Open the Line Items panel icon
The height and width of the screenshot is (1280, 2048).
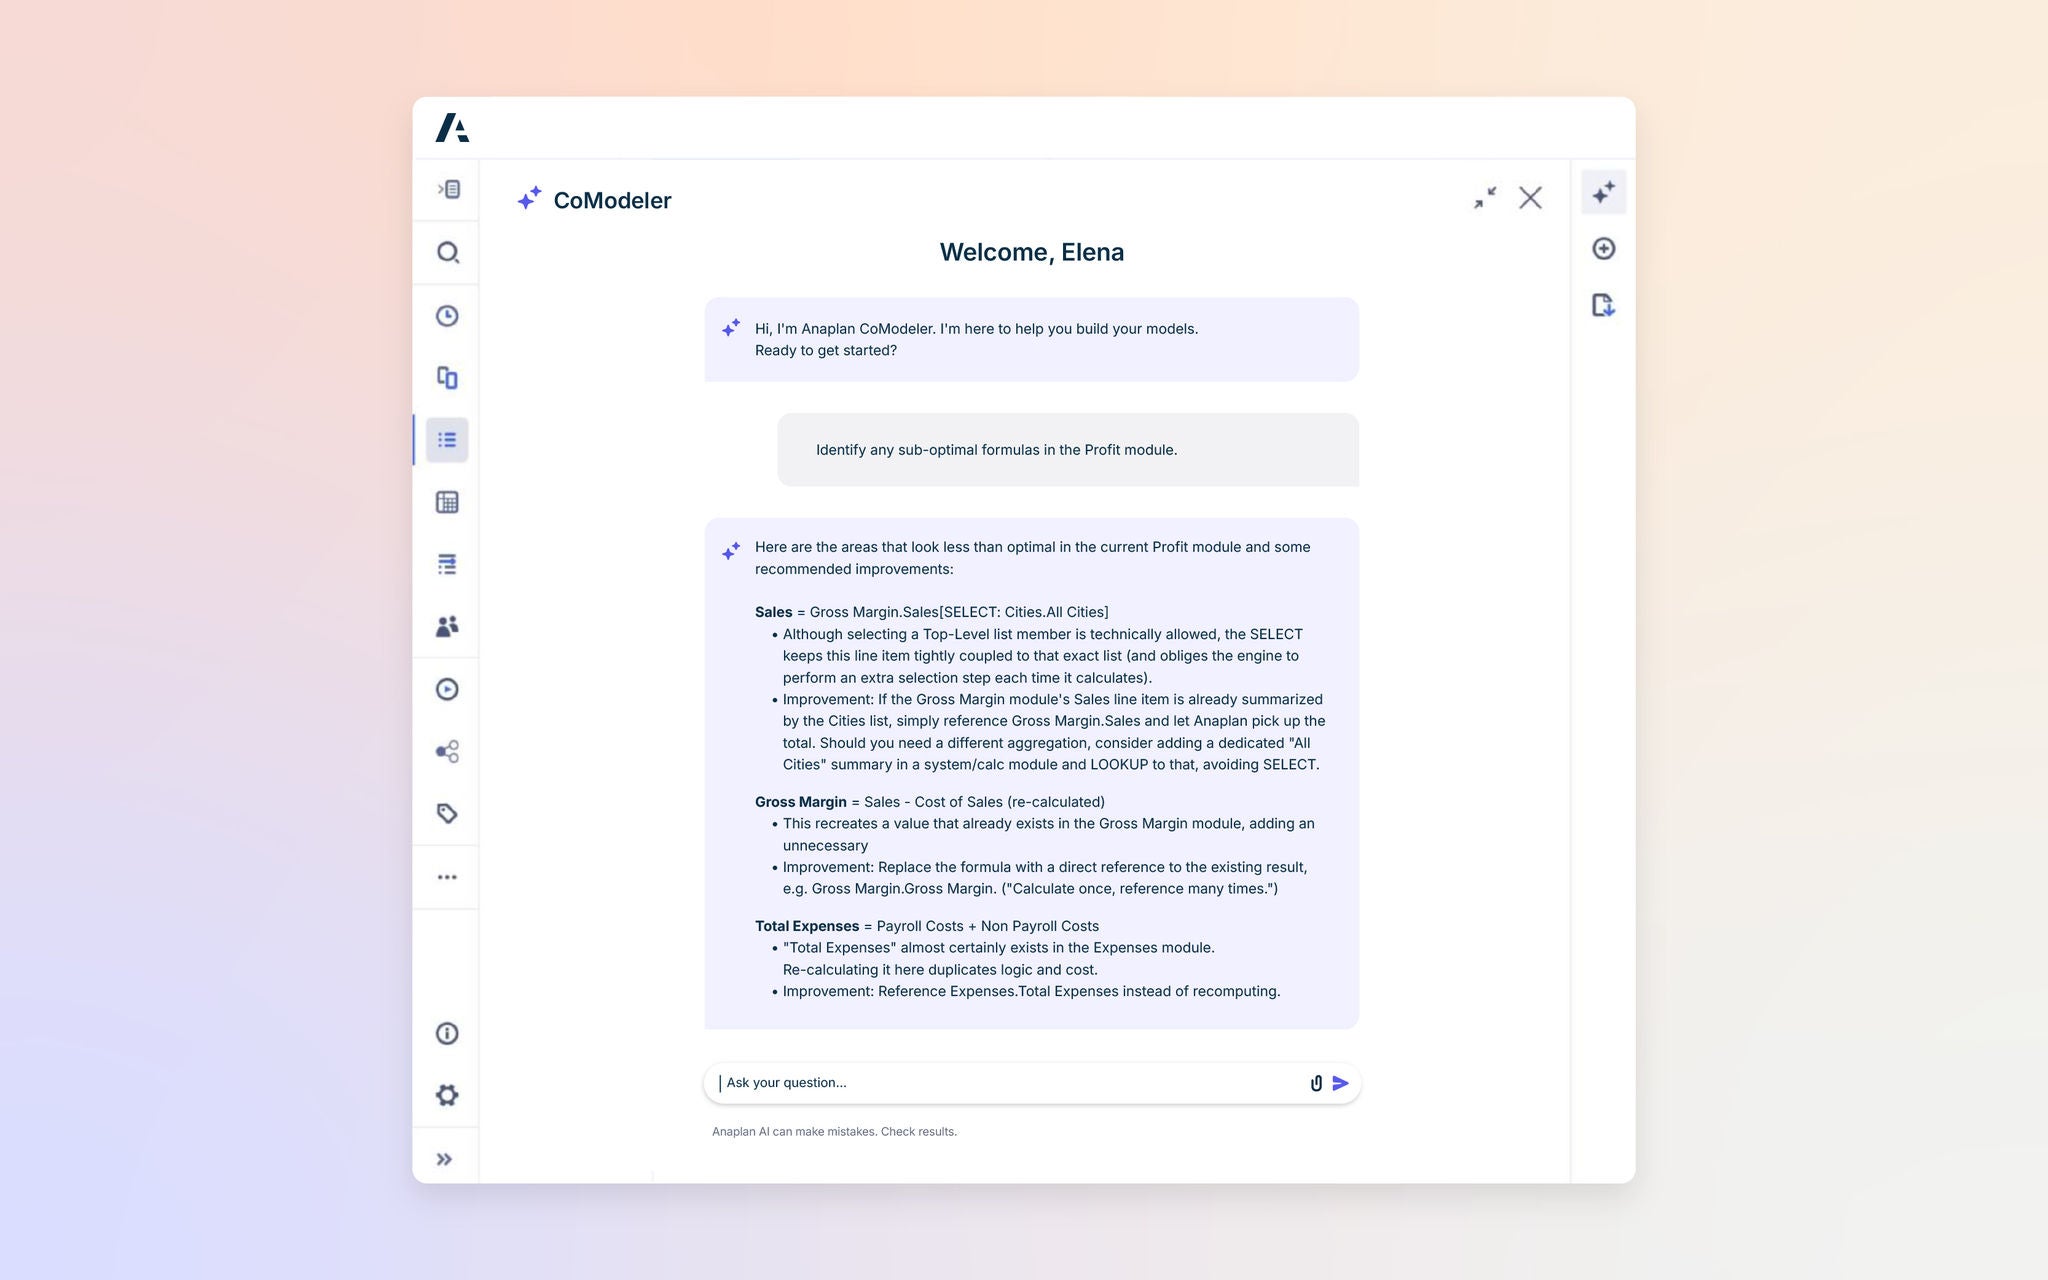(447, 564)
